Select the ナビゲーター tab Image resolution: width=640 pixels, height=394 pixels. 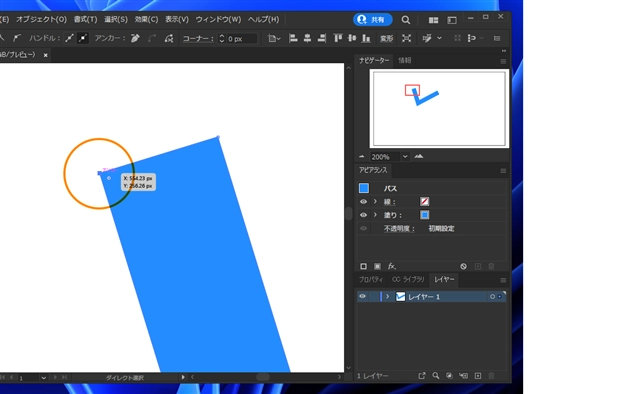(x=374, y=60)
